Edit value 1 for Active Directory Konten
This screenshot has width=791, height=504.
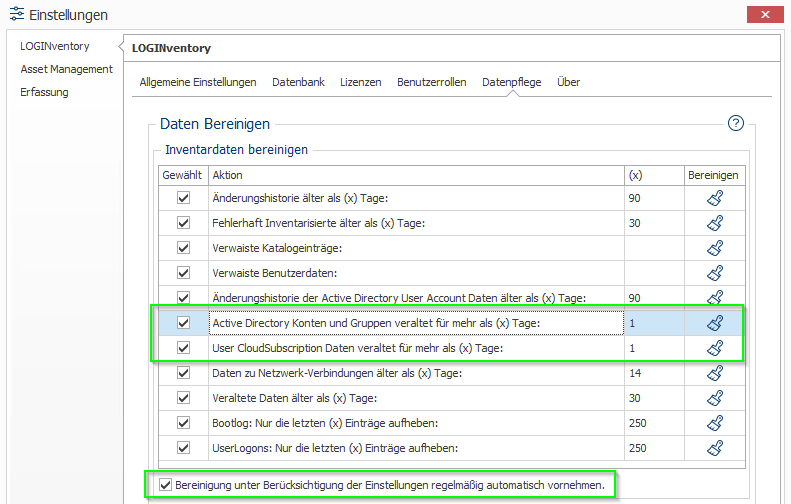click(x=654, y=323)
